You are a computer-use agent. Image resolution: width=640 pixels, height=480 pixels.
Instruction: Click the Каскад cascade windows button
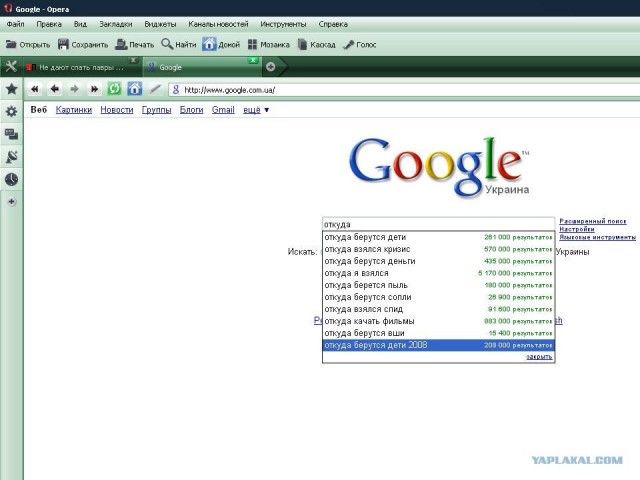point(316,44)
